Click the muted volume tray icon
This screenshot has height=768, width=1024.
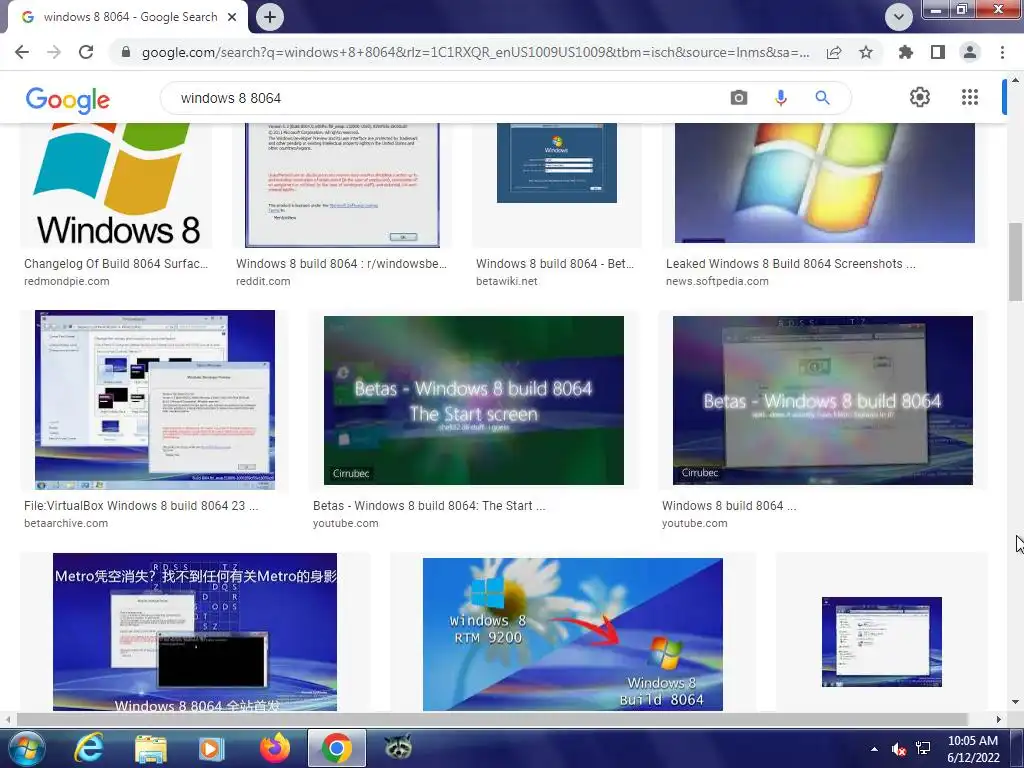[899, 748]
